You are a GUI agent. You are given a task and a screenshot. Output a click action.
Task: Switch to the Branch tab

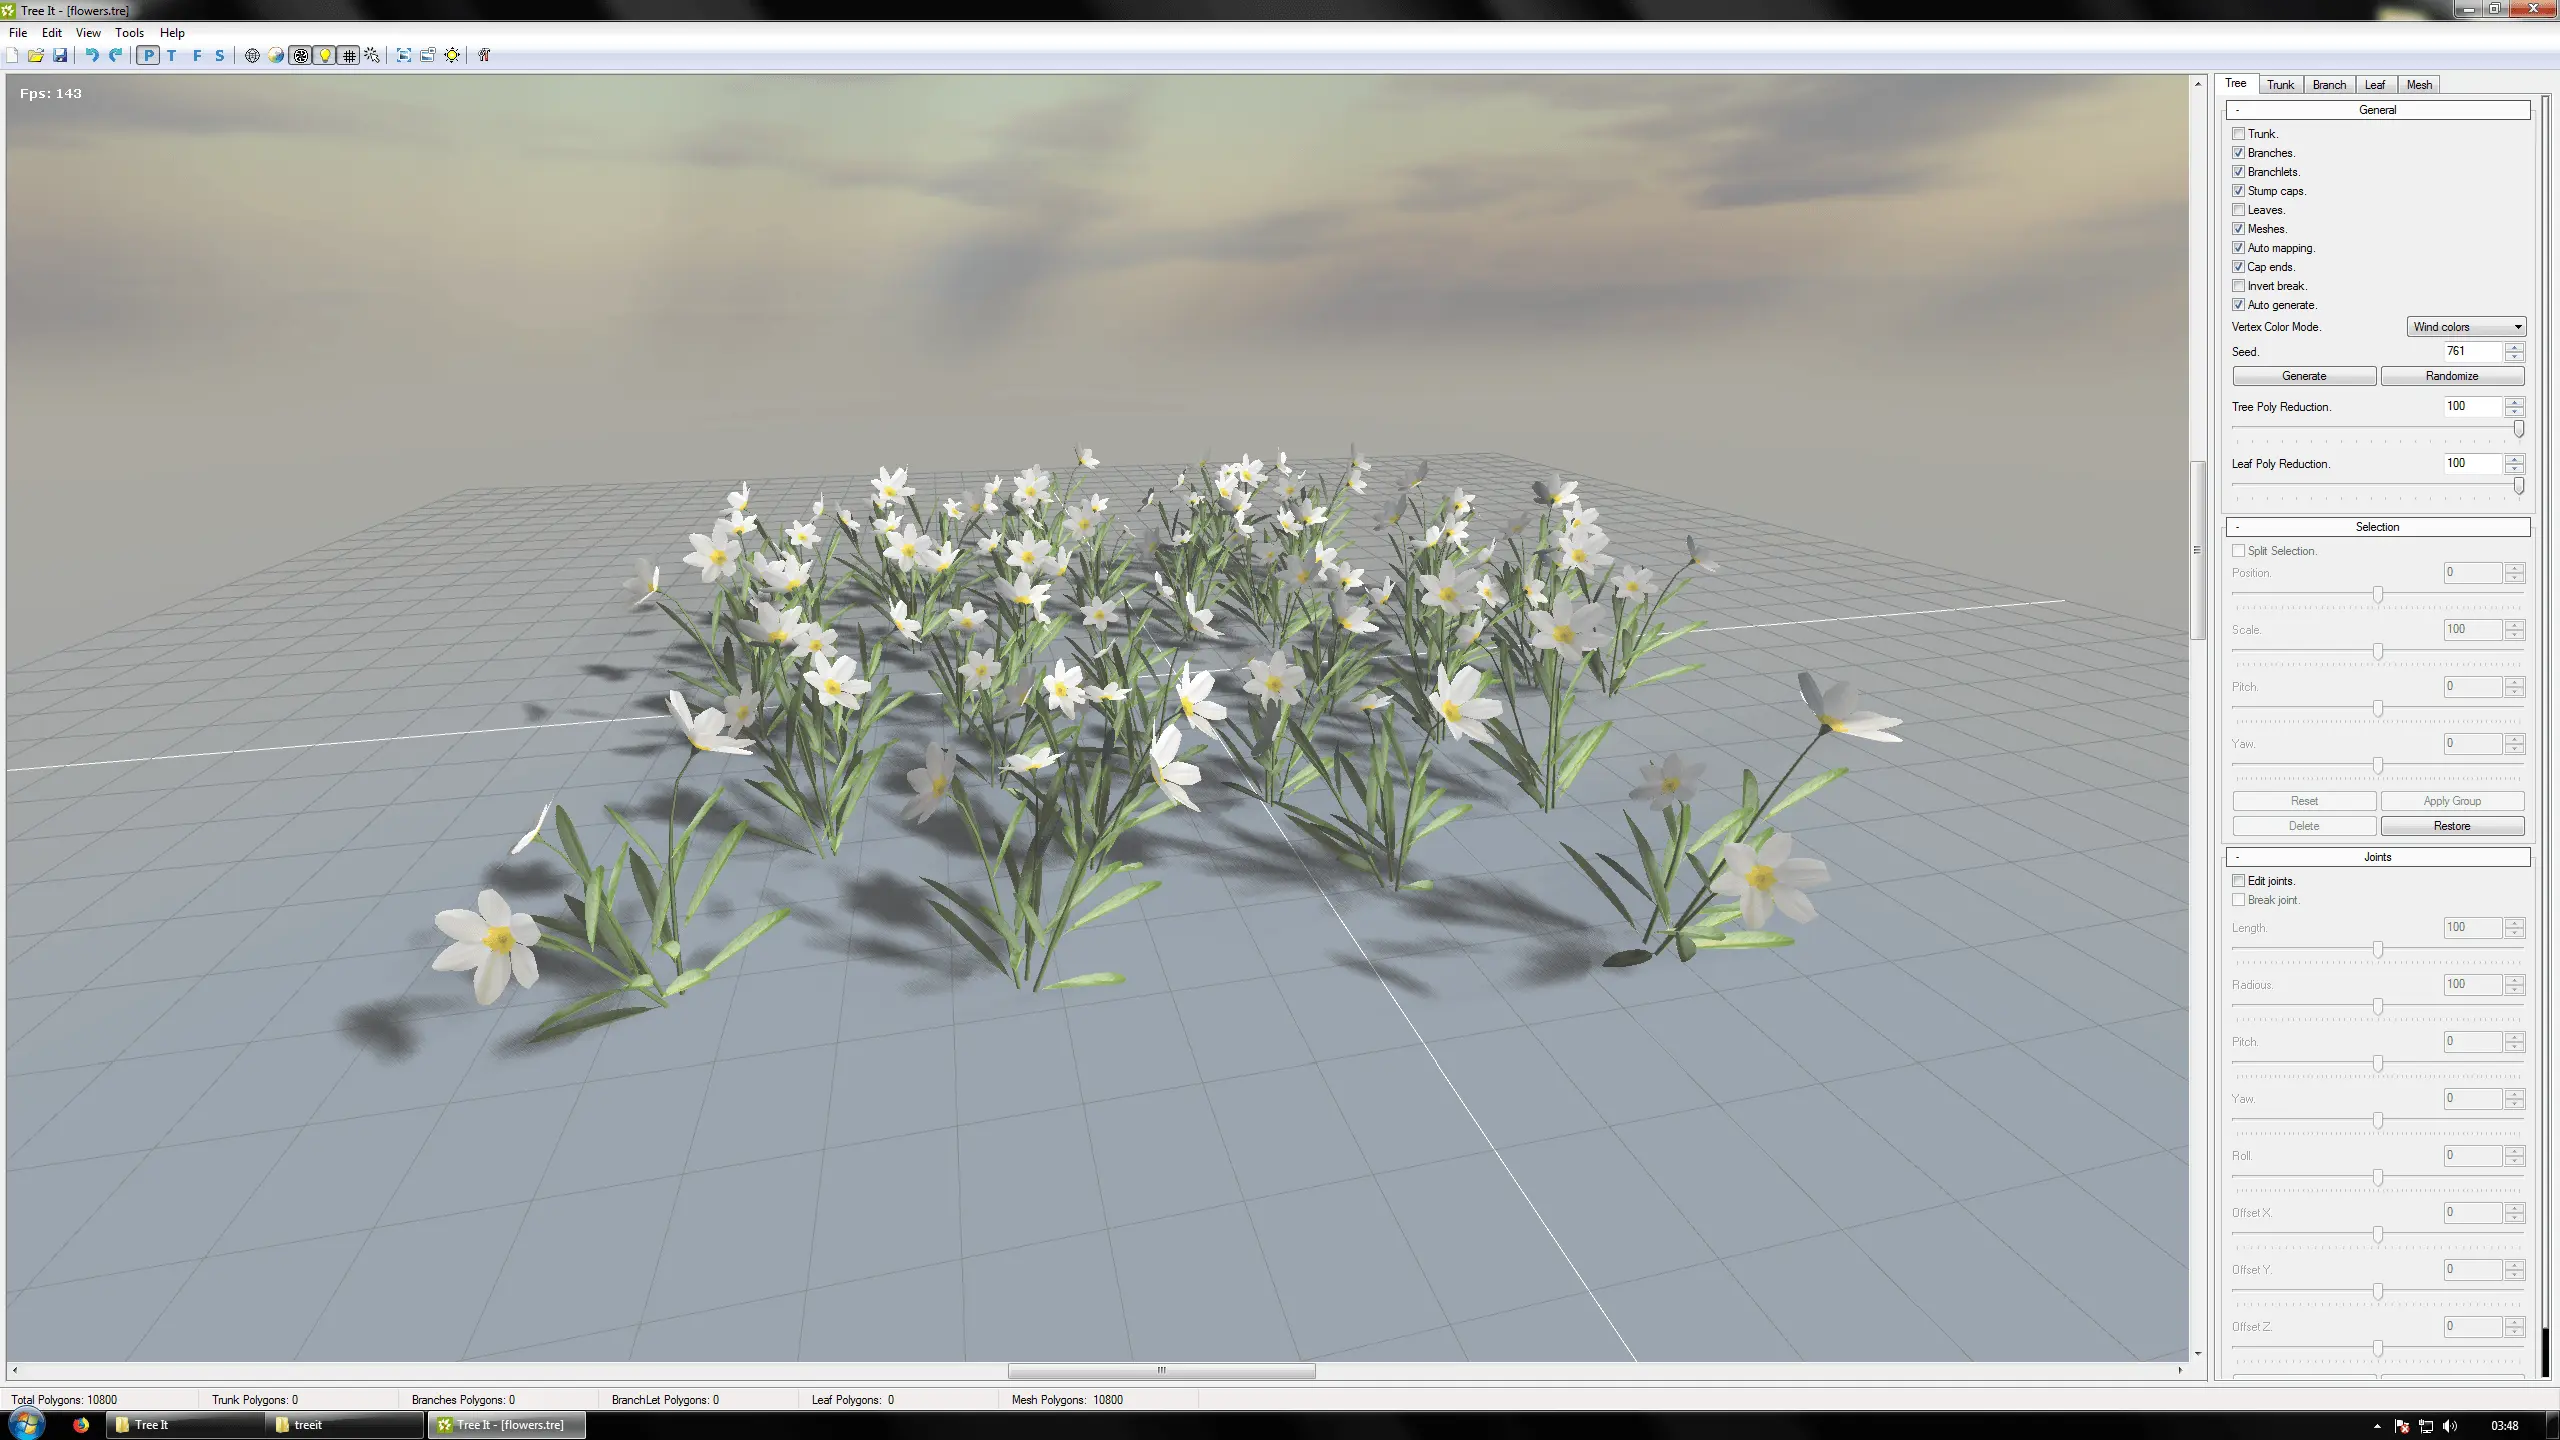pos(2329,85)
